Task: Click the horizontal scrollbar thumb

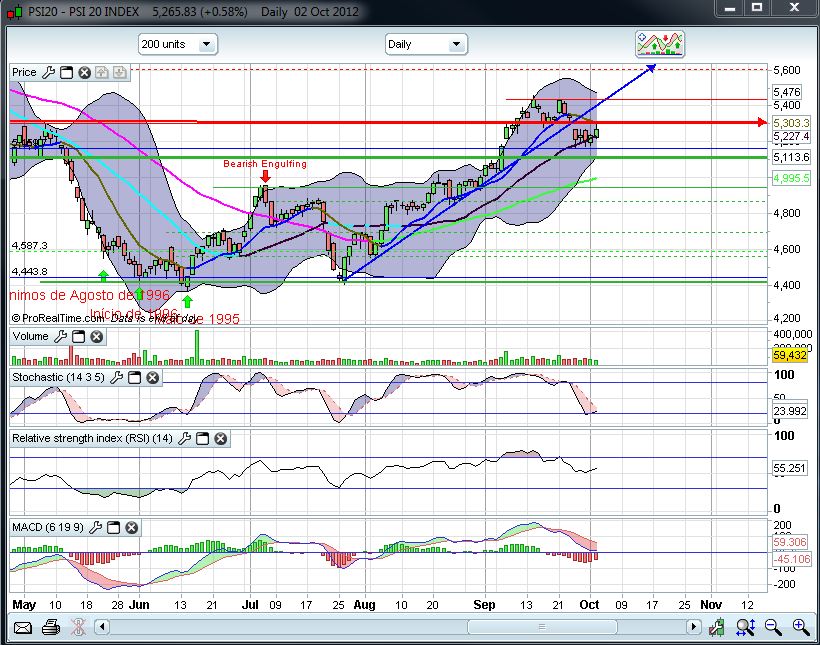Action: 540,627
